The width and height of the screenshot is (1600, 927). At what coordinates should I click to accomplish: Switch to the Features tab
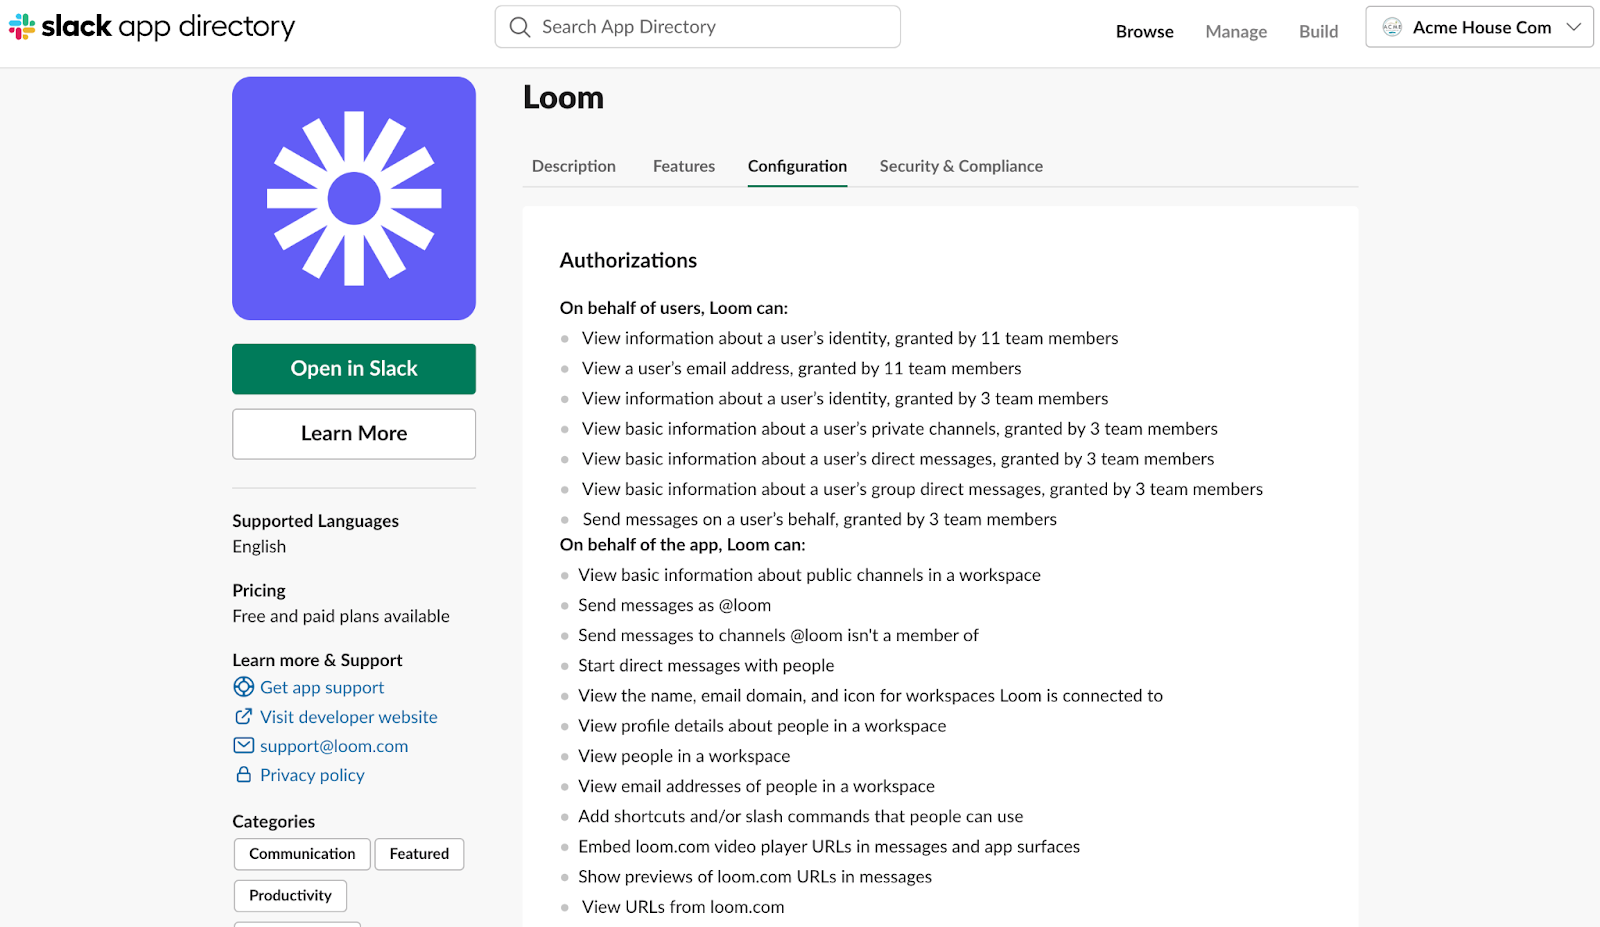tap(684, 166)
